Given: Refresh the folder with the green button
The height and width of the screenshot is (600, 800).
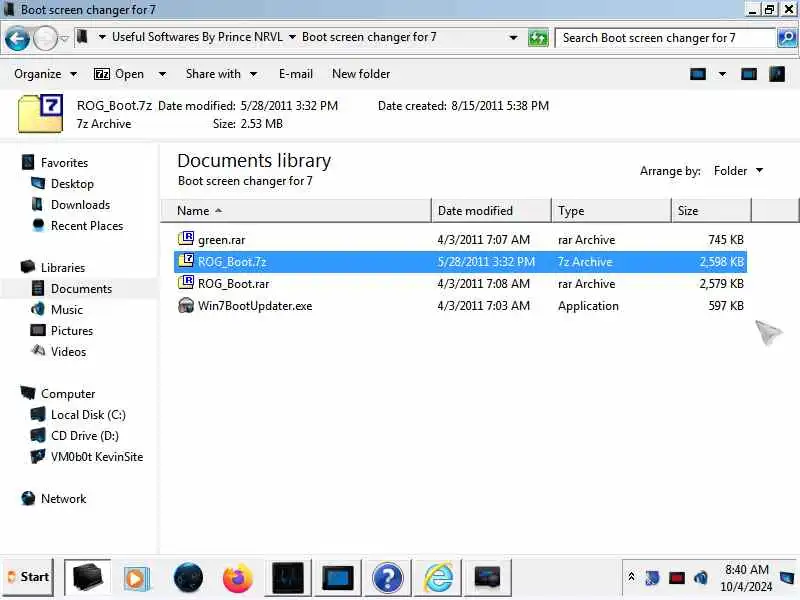Looking at the screenshot, I should [x=538, y=38].
